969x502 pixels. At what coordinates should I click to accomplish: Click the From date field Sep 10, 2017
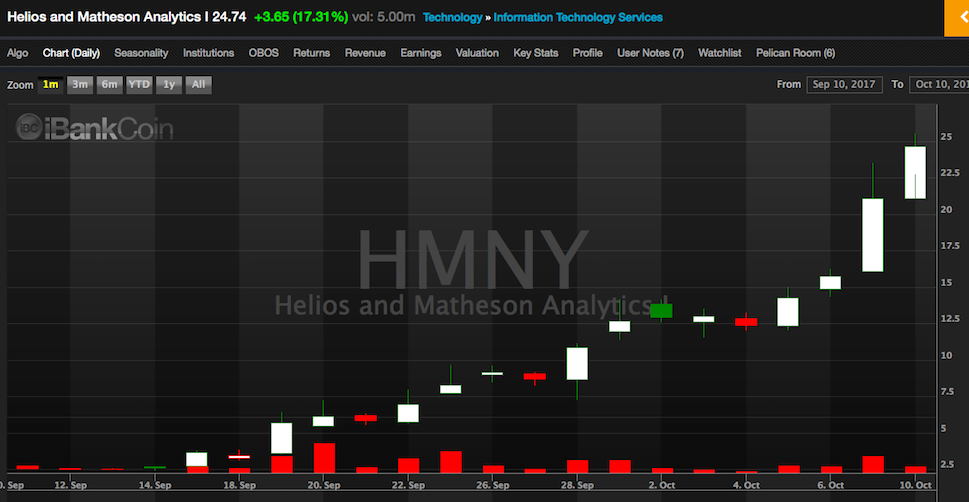pos(844,85)
